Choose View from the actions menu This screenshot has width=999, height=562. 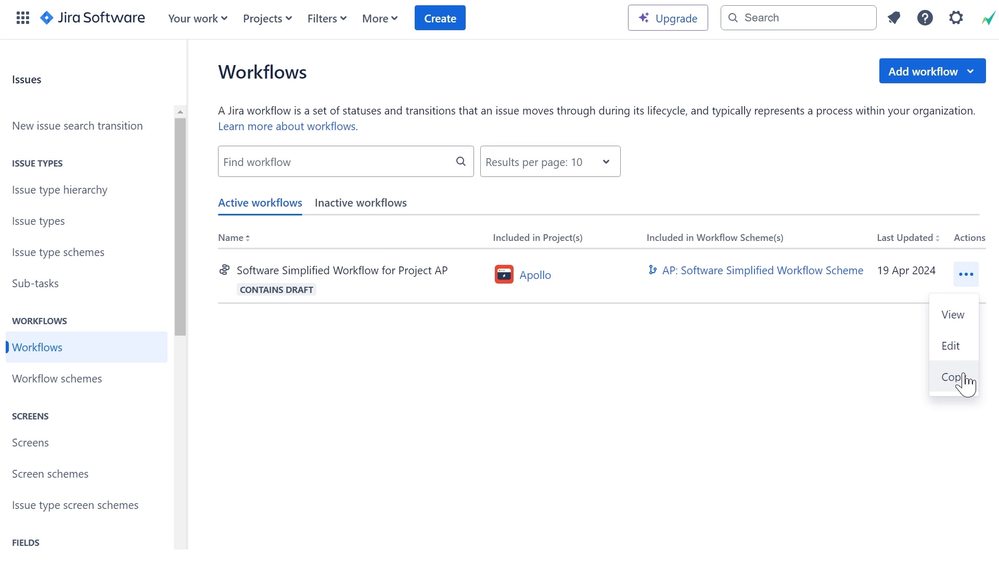click(x=953, y=314)
